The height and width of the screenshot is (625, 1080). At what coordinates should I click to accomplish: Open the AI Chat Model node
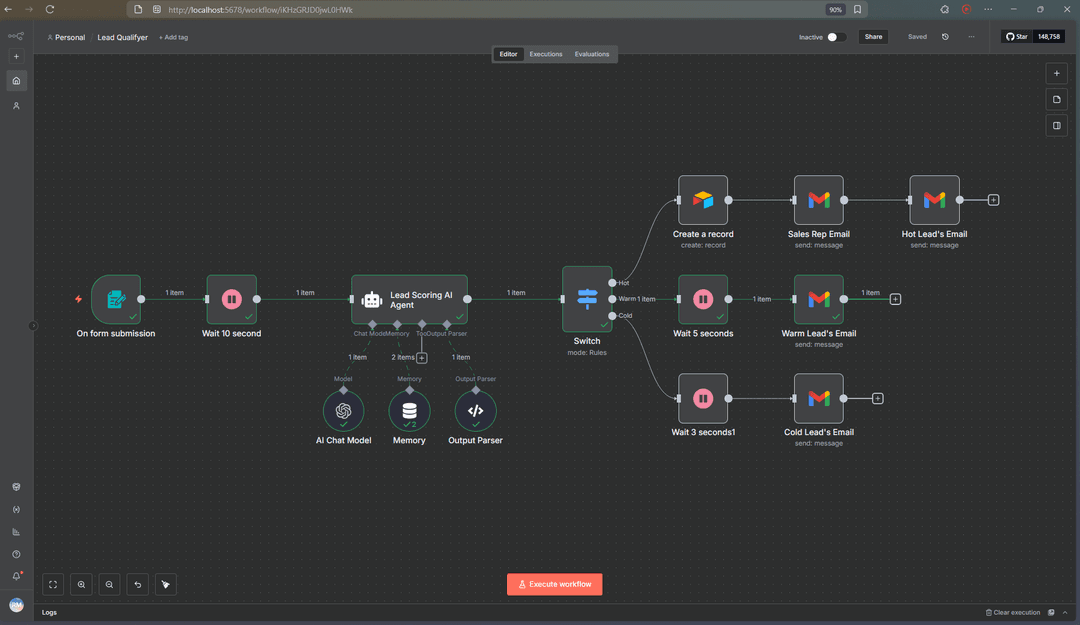click(x=343, y=410)
